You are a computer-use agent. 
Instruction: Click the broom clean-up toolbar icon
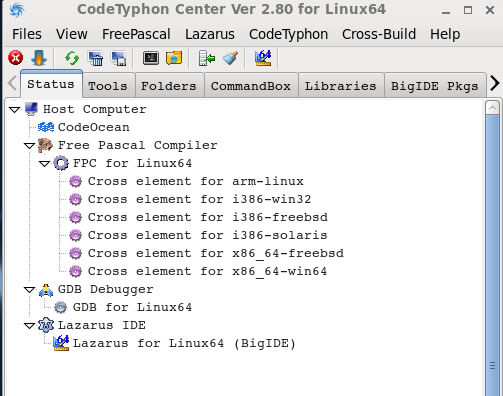(x=230, y=58)
